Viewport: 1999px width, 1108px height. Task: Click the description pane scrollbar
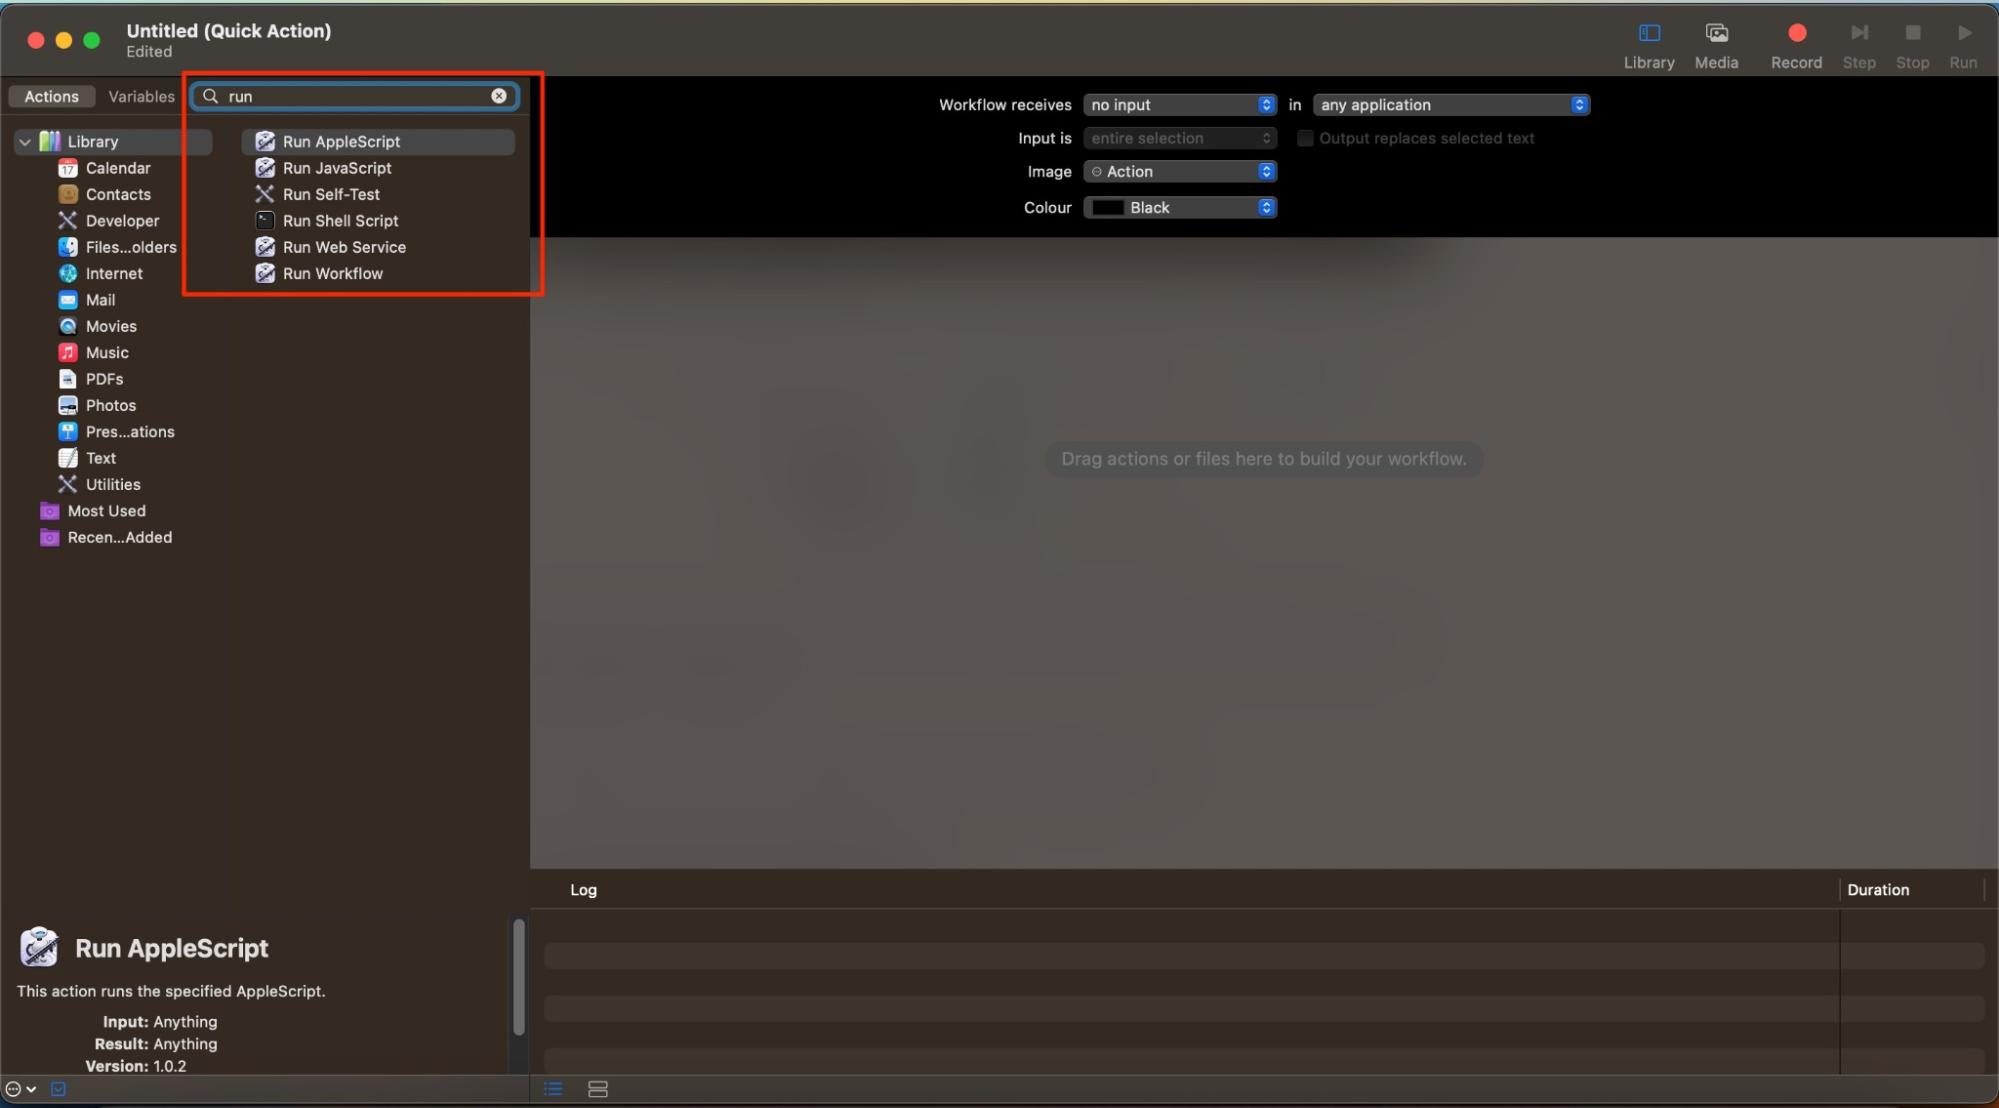(x=518, y=977)
